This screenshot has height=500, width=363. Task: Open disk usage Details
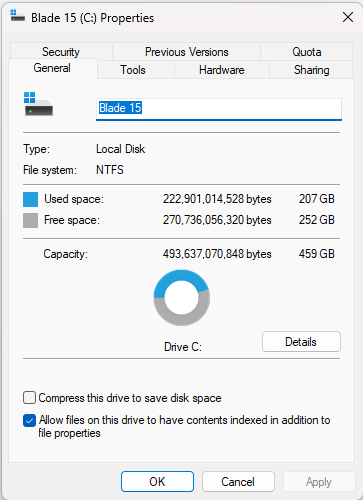coord(301,341)
